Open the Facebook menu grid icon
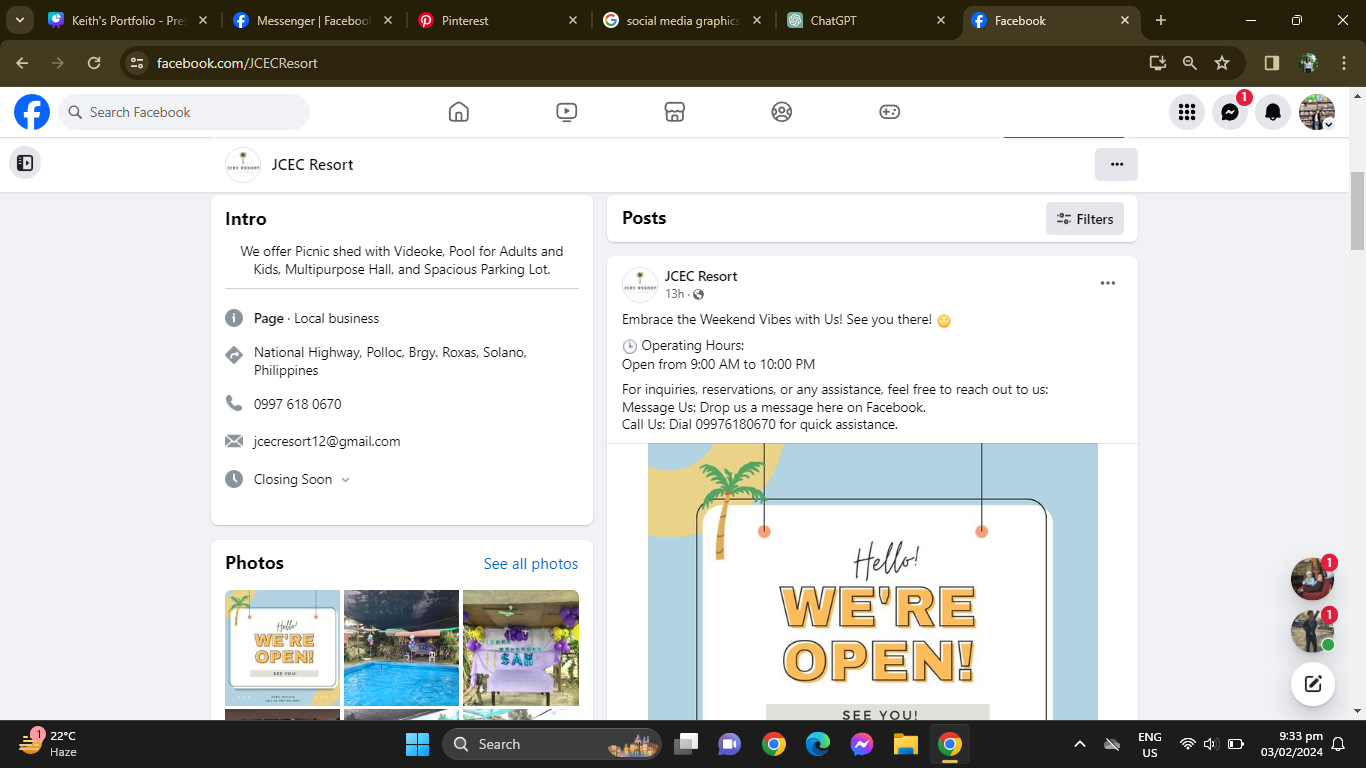Screen dimensions: 1366x768 (x=1187, y=112)
